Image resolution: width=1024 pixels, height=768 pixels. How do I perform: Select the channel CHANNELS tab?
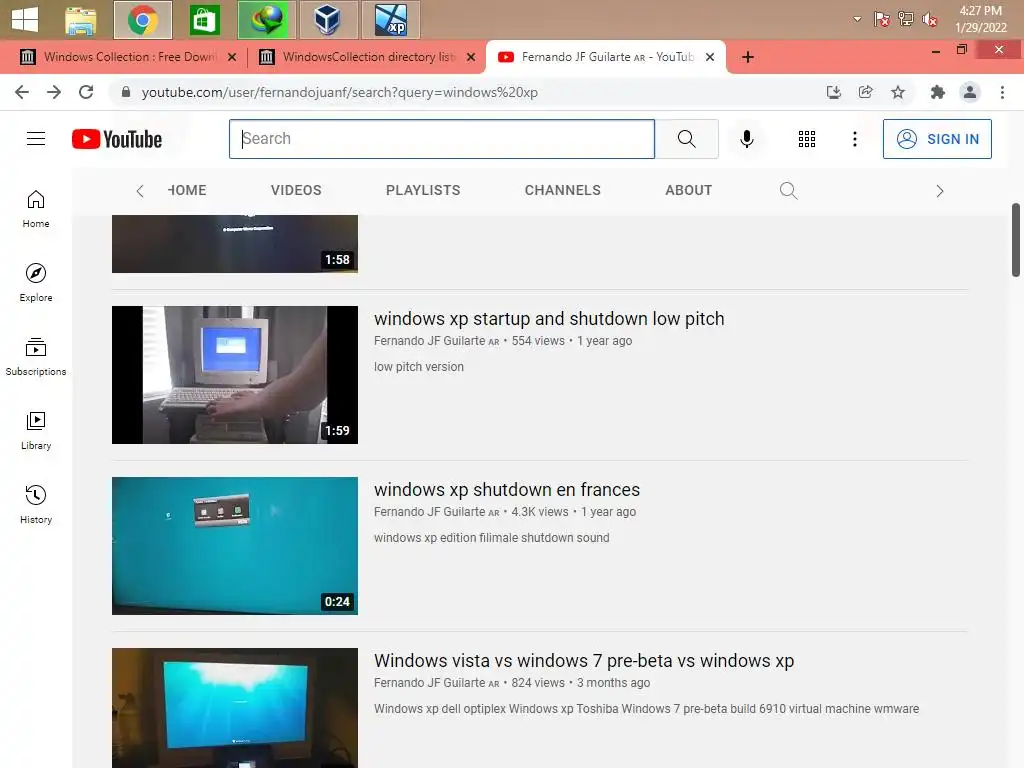pos(562,190)
